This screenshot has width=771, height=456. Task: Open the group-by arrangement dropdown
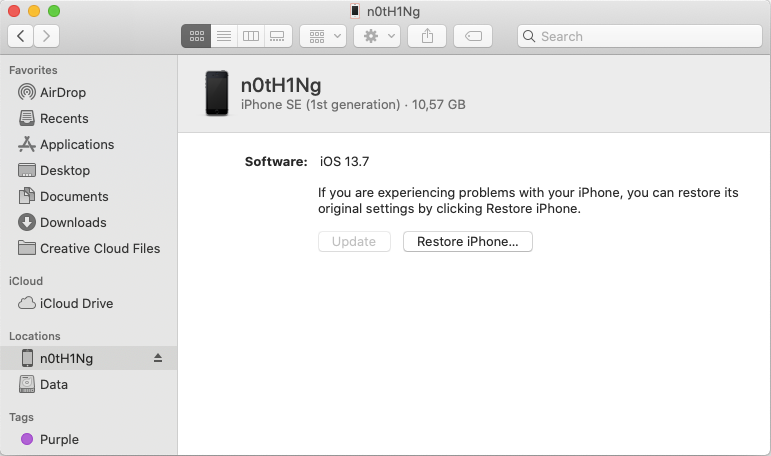pos(323,36)
